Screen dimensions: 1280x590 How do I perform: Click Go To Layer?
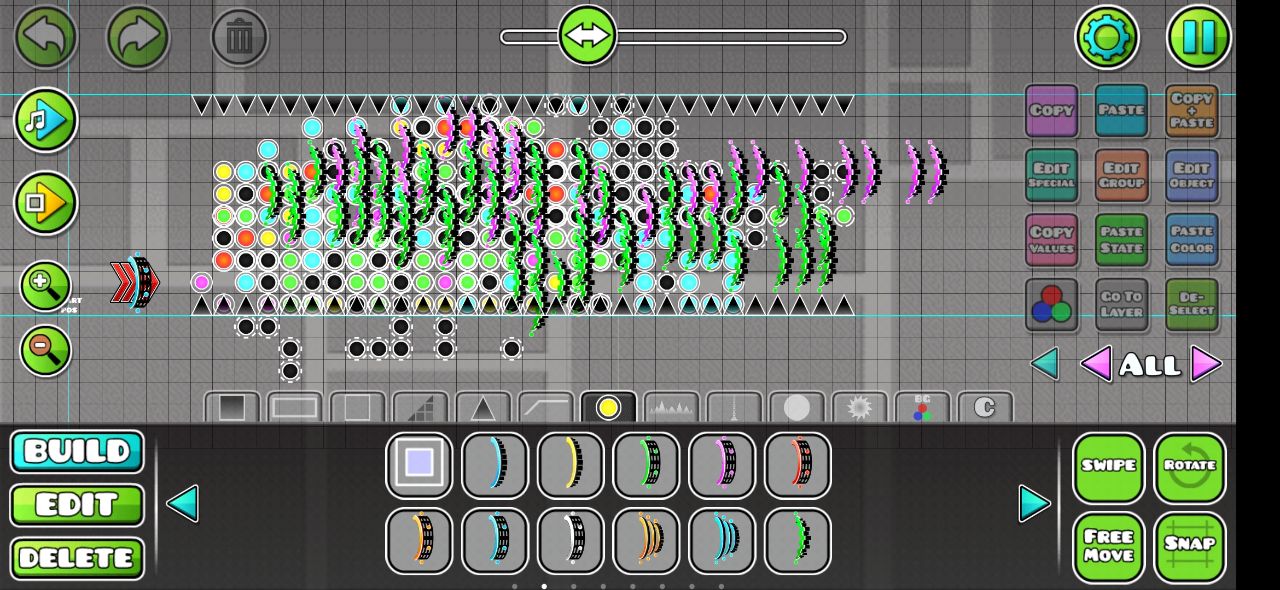(1121, 305)
